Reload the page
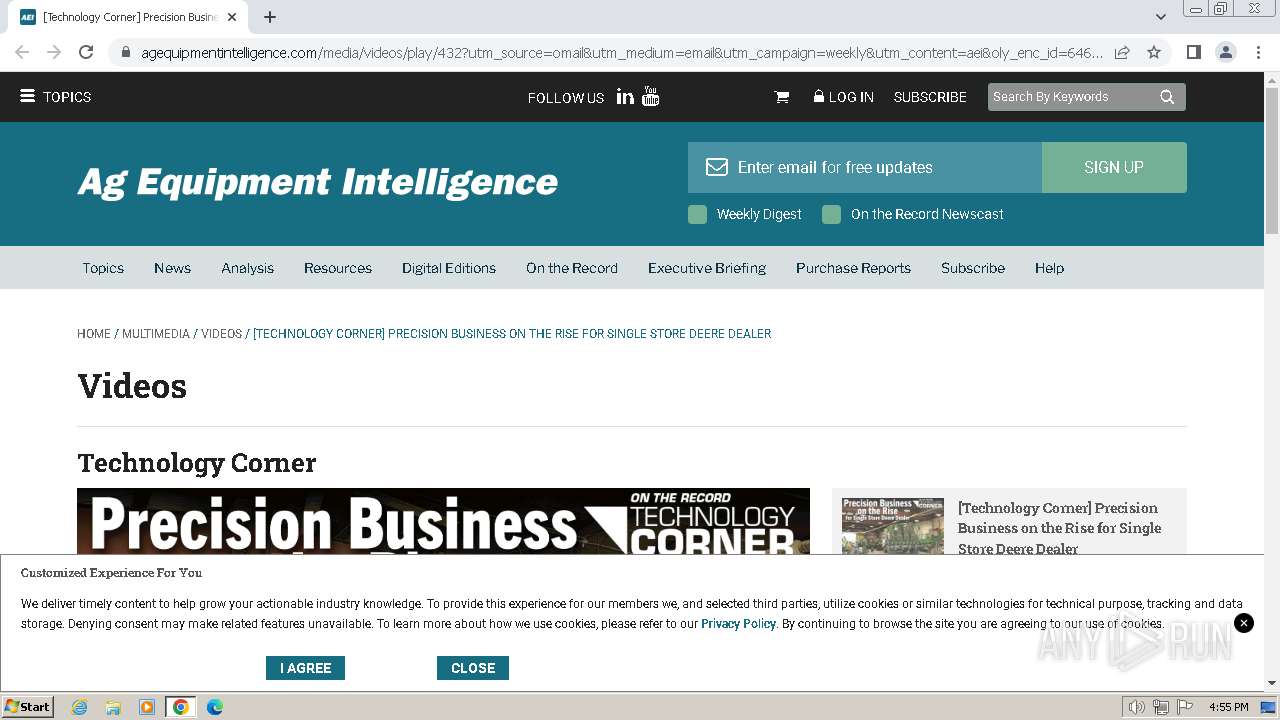 tap(86, 52)
